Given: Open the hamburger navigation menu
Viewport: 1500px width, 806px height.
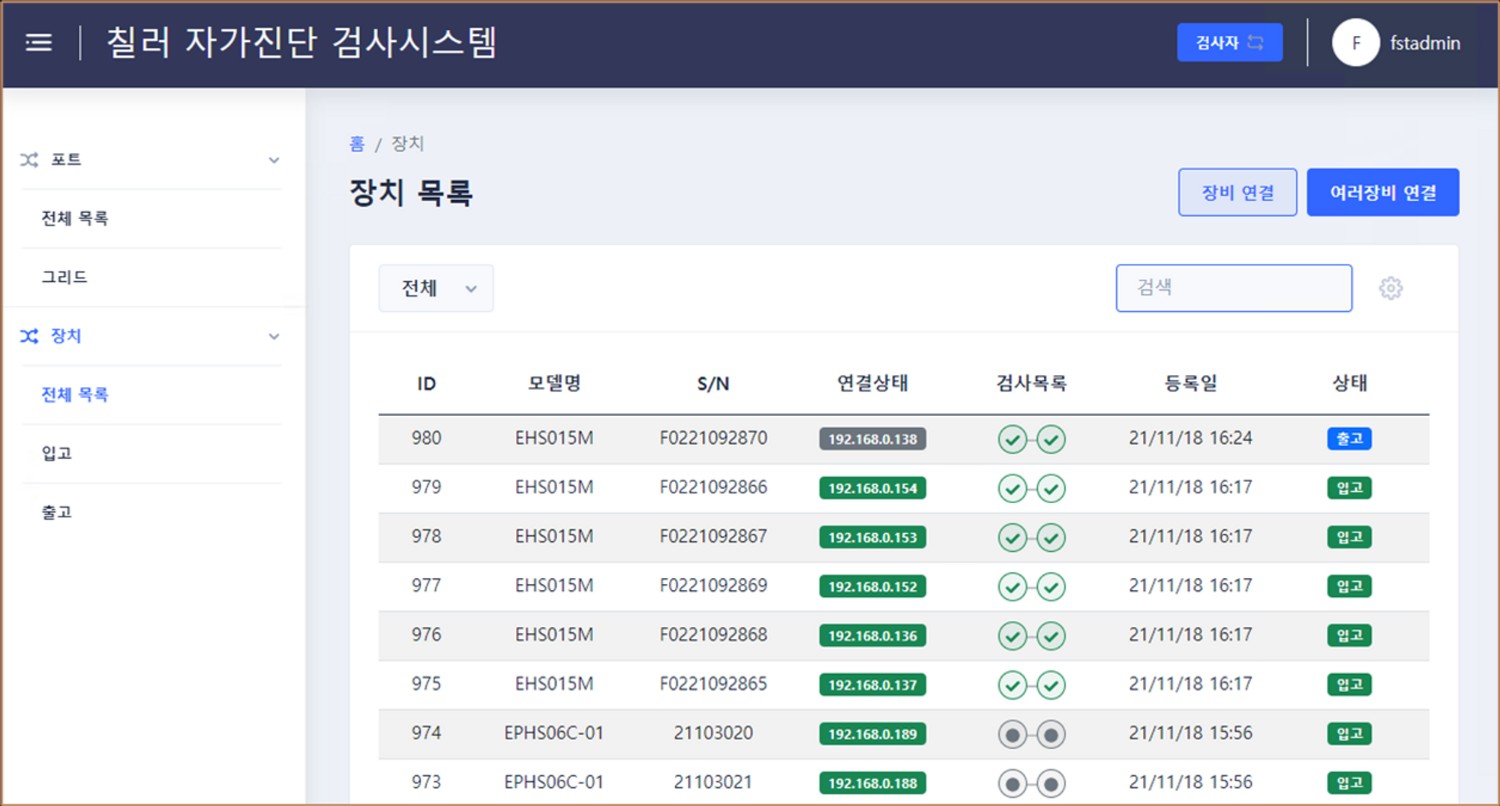Looking at the screenshot, I should coord(39,43).
